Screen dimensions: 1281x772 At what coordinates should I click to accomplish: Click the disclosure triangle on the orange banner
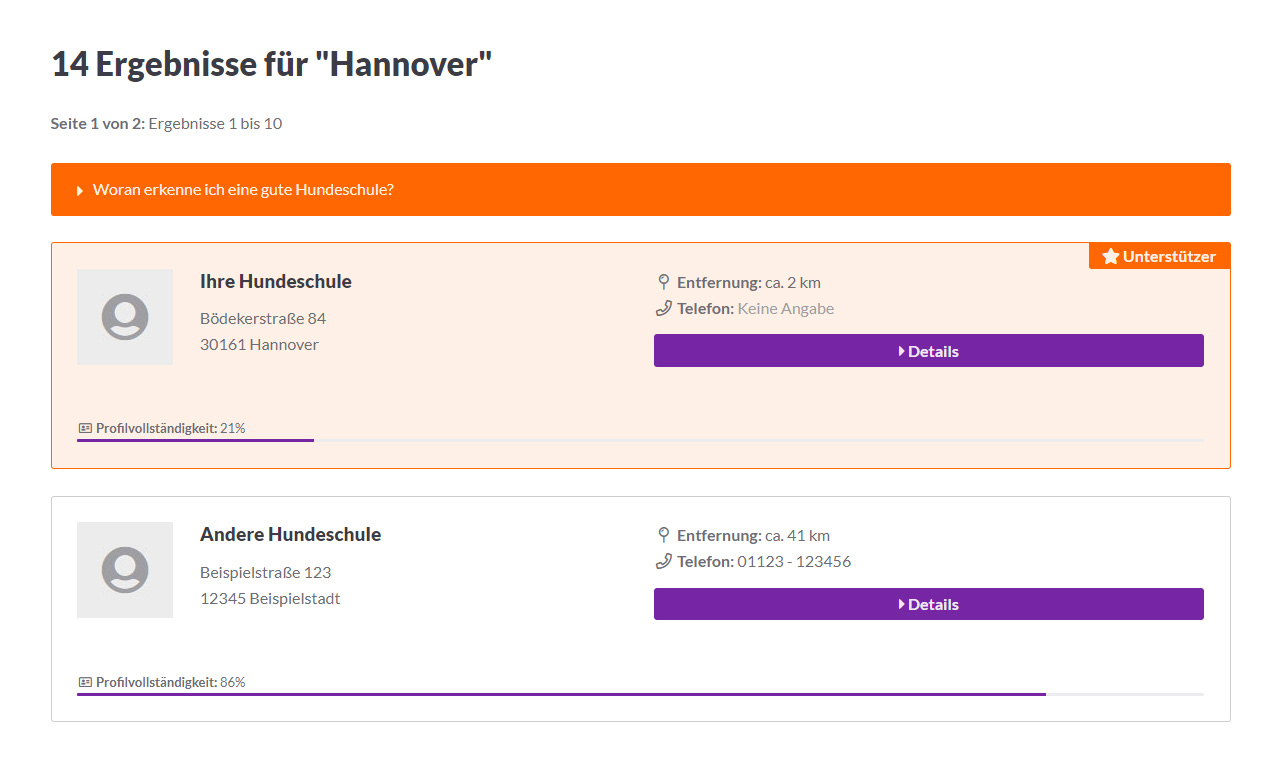click(x=78, y=189)
